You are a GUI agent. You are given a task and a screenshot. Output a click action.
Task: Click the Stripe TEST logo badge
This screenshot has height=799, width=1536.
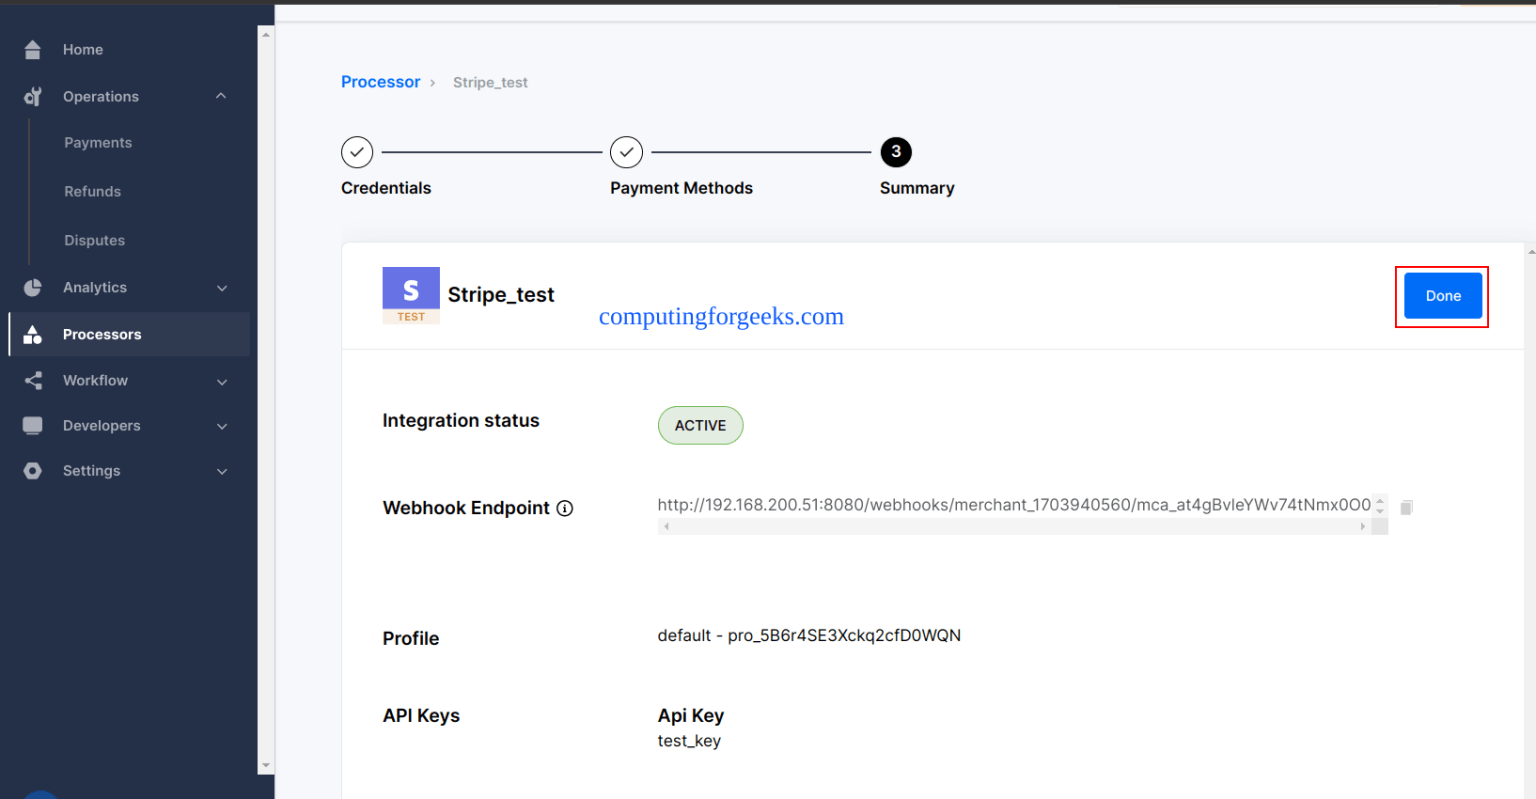tap(411, 295)
